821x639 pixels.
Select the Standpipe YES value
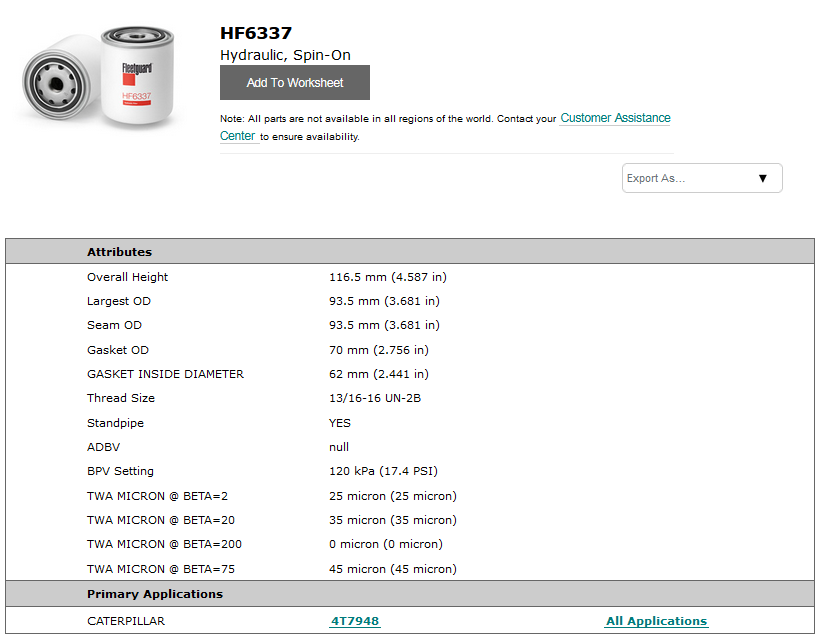(339, 423)
